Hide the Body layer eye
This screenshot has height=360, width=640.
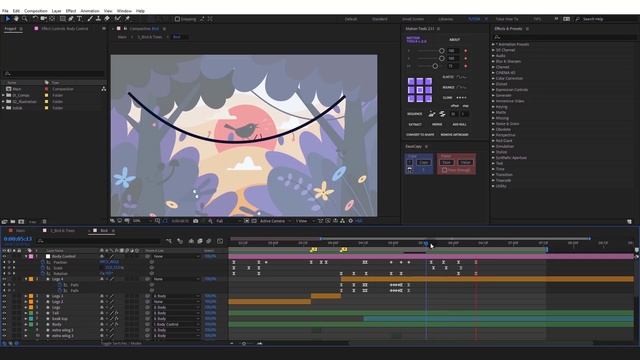coord(4,324)
